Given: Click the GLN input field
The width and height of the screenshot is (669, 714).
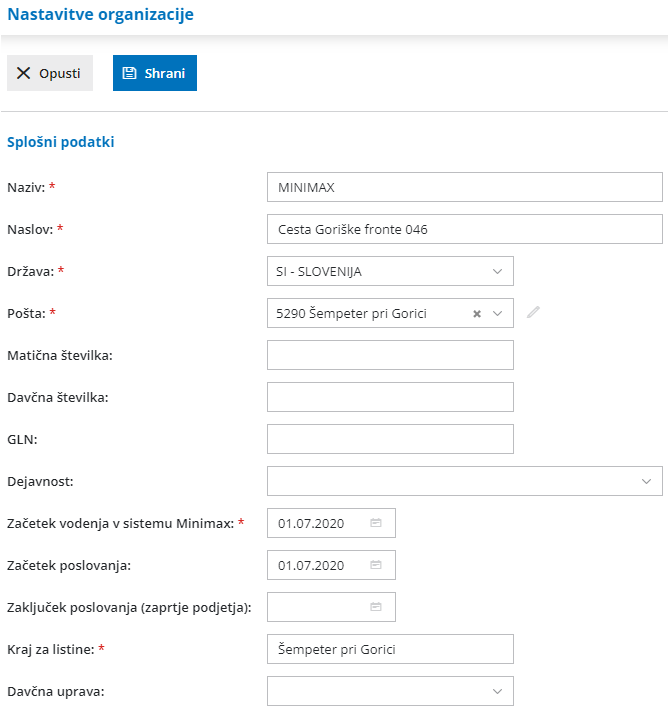Looking at the screenshot, I should 390,439.
